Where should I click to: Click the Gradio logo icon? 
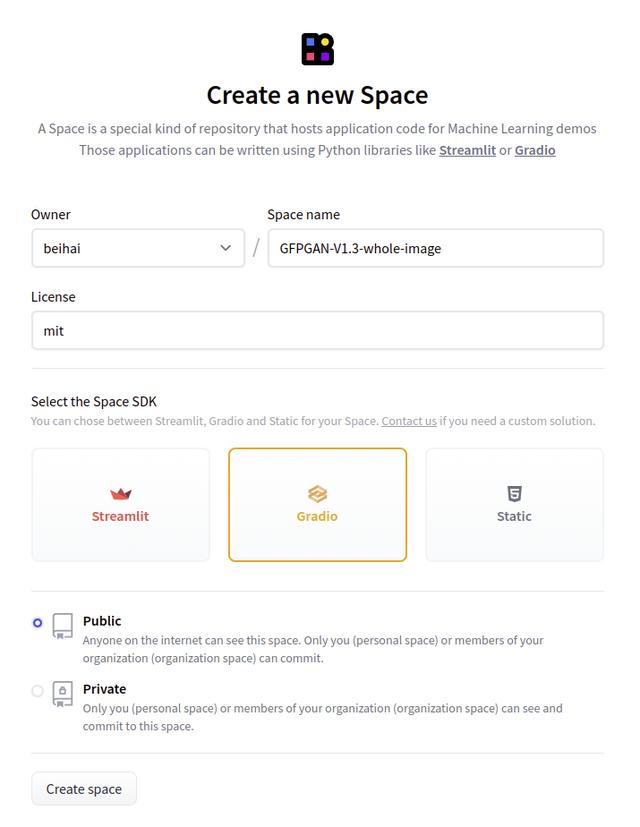click(317, 494)
